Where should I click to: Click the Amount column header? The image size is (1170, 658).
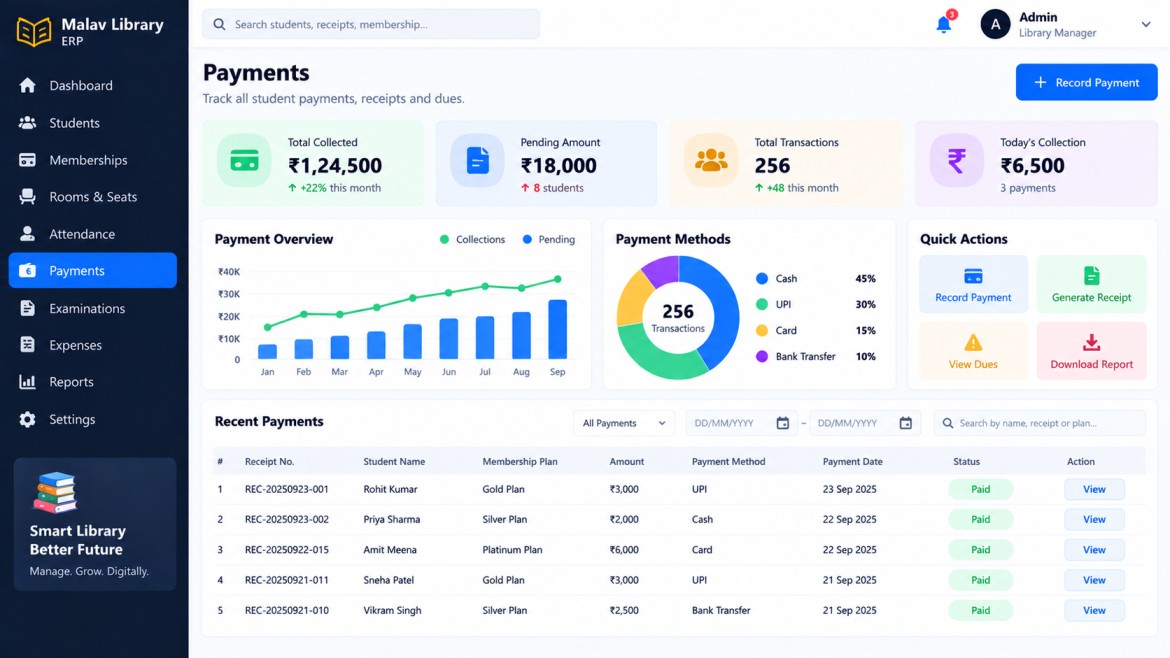point(626,462)
